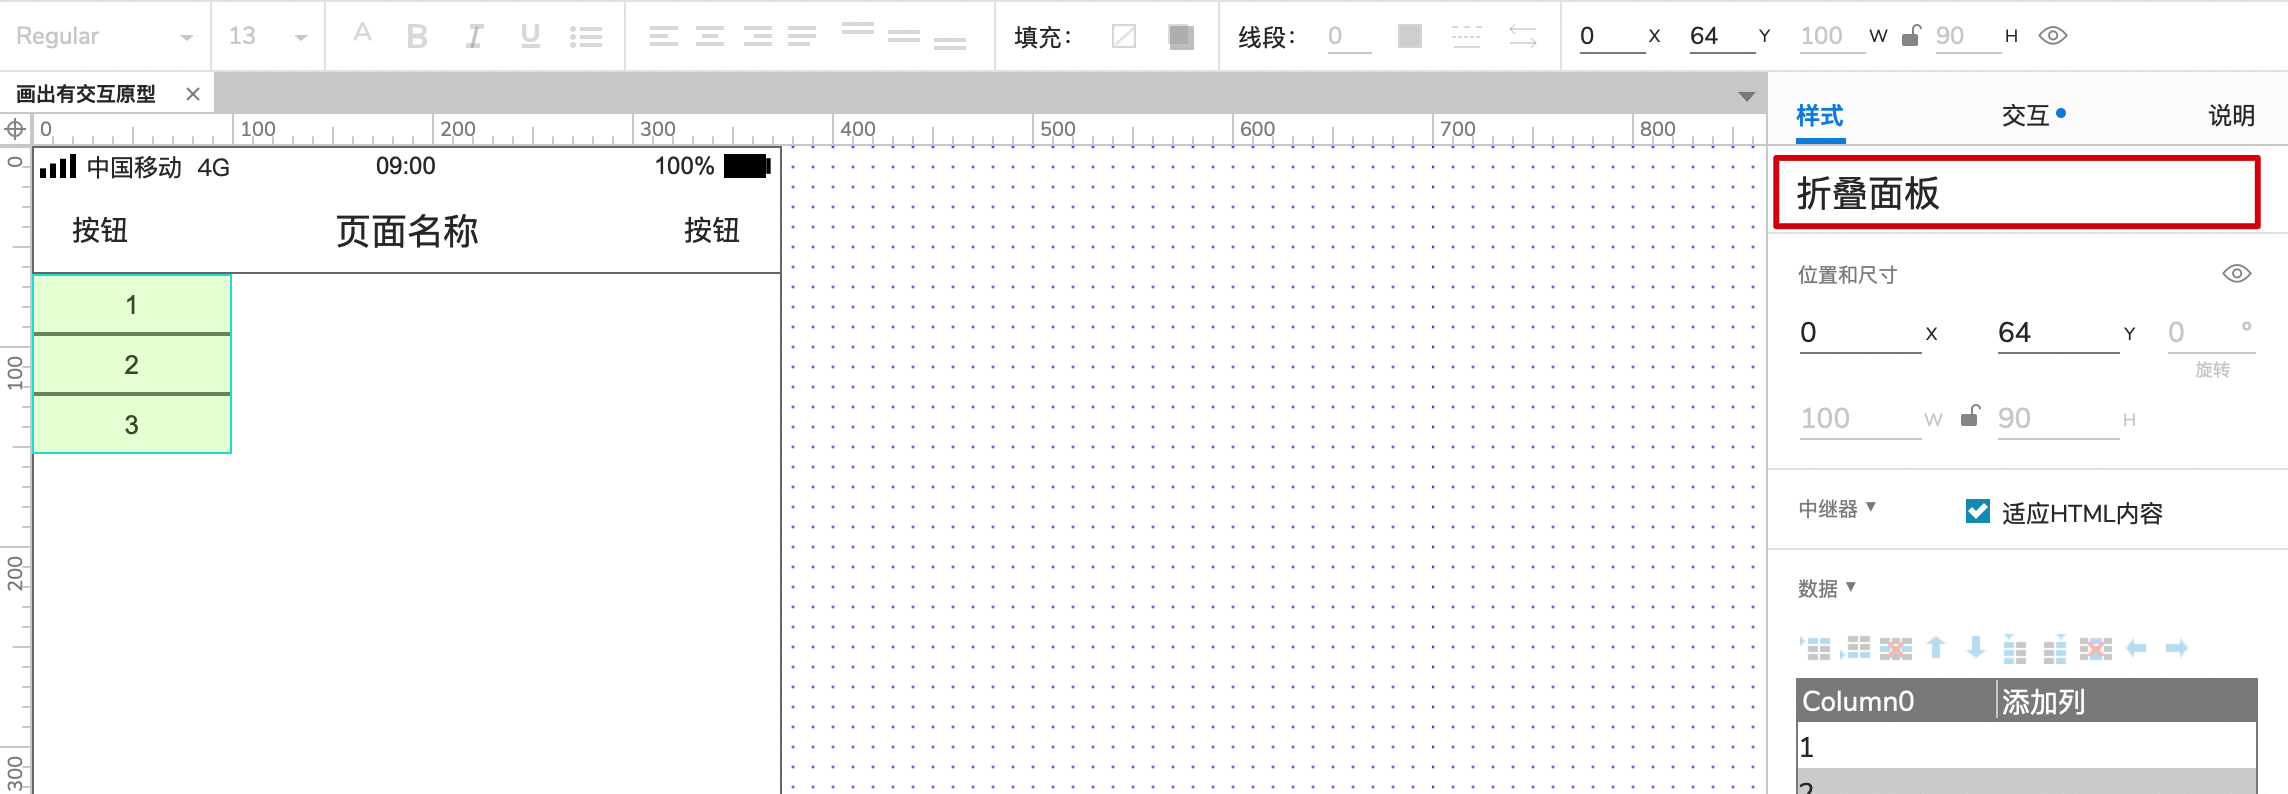
Task: Align text to bottom vertically
Action: [950, 43]
